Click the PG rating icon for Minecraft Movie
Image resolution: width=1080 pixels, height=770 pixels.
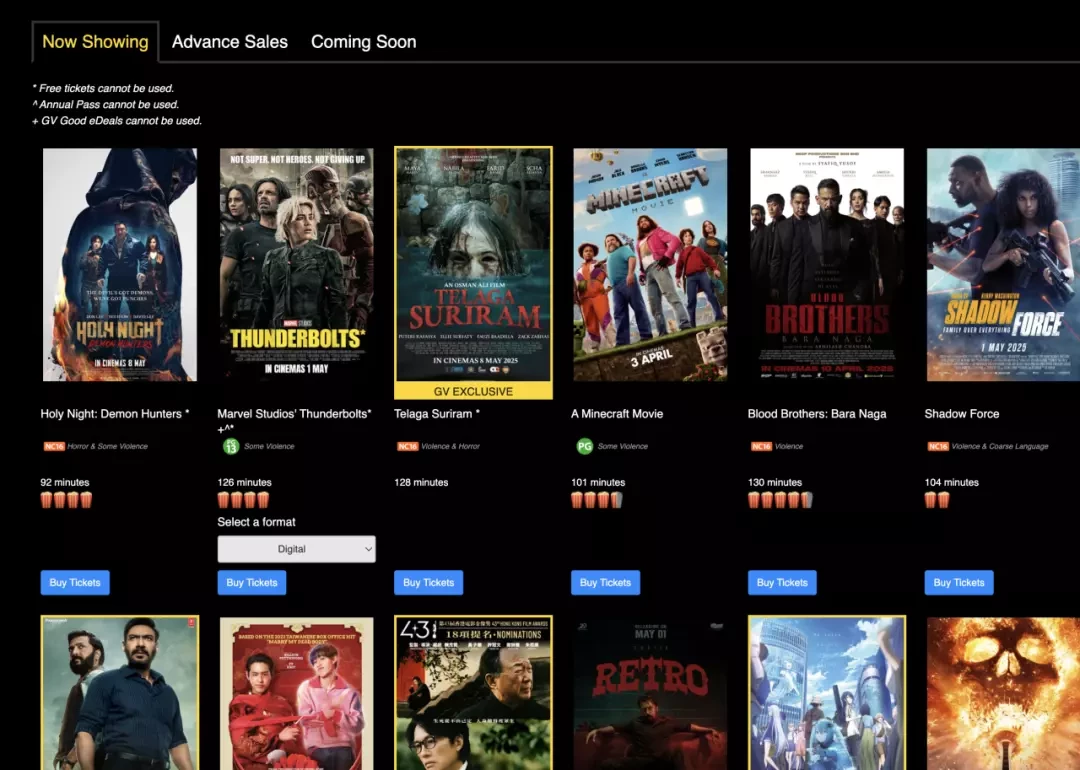(584, 446)
